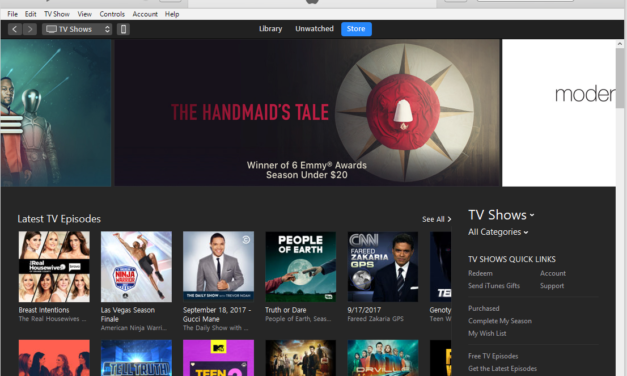
Task: Open the Truth or Dare episode title
Action: coord(286,310)
